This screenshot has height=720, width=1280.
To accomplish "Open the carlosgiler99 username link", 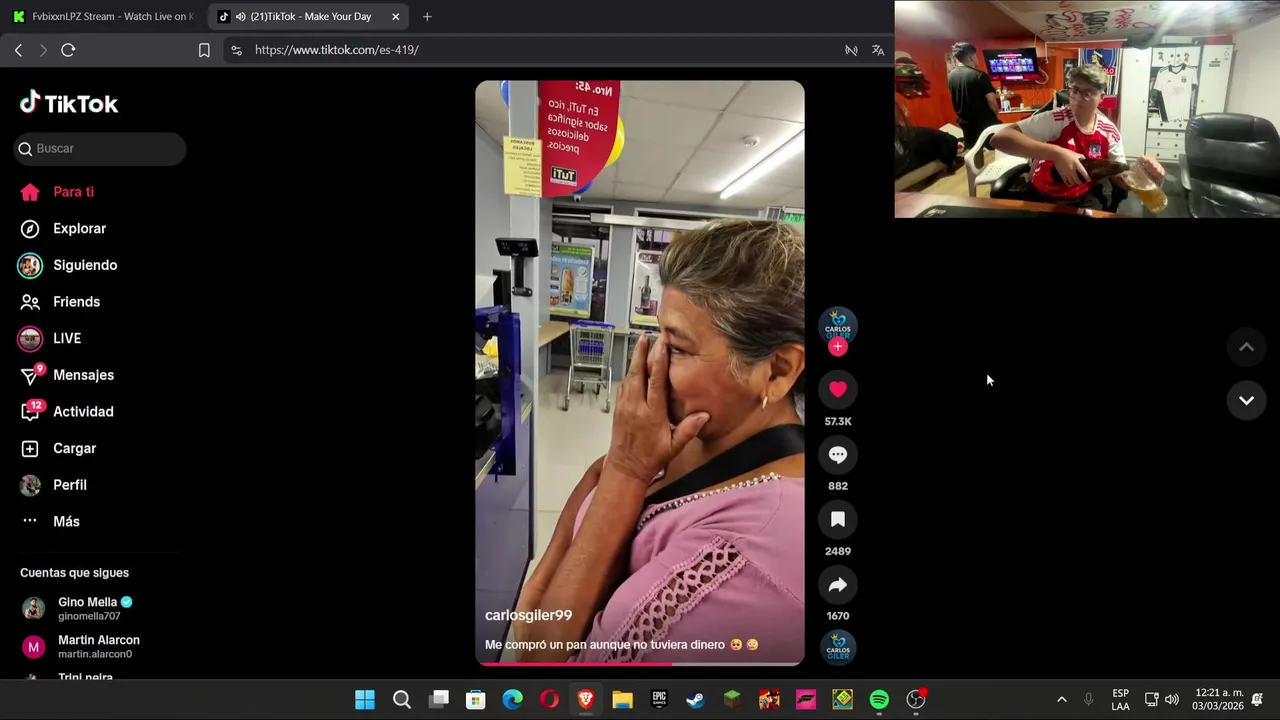I will pyautogui.click(x=528, y=615).
